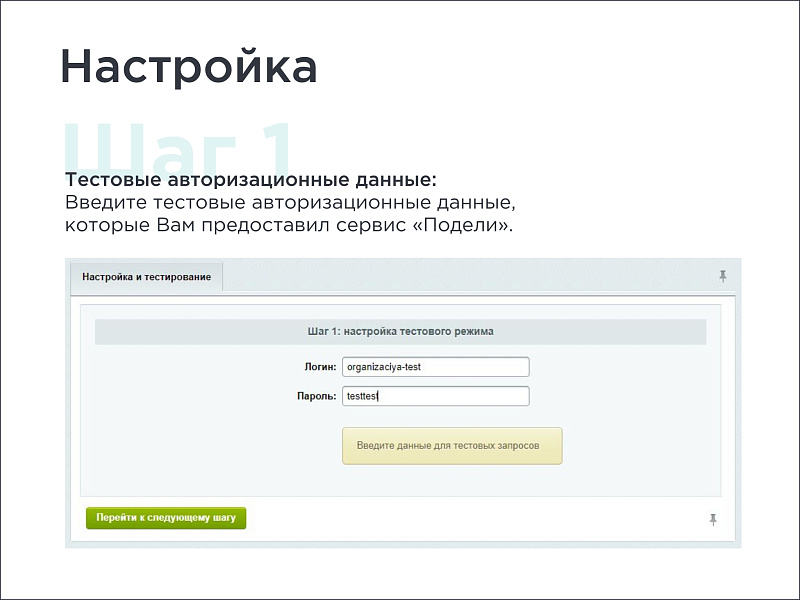Image resolution: width=800 pixels, height=600 pixels.
Task: Click the gray "Шаг 1: настройка тестового режима" header bar
Action: pos(400,331)
